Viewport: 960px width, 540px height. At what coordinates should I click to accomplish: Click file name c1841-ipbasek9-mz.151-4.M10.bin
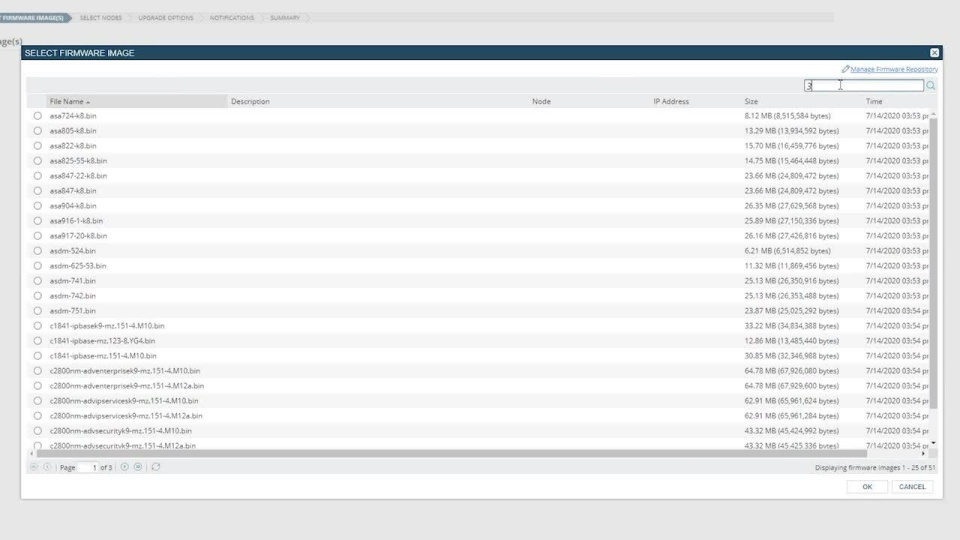coord(107,326)
